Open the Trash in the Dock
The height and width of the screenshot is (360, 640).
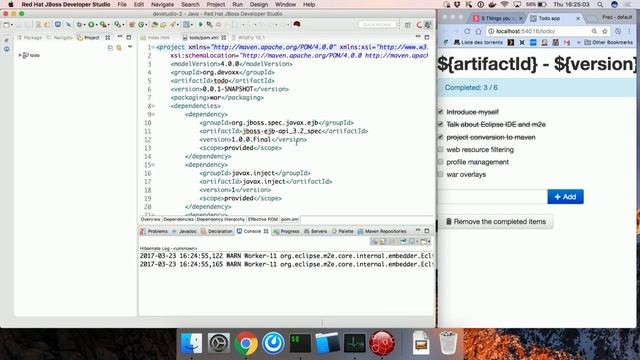click(x=448, y=343)
